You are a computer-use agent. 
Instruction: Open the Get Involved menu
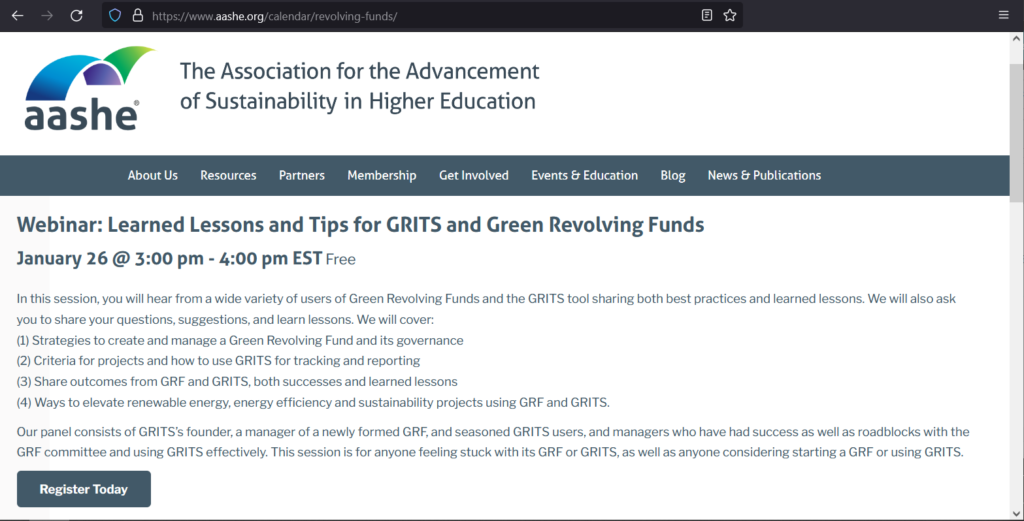473,175
